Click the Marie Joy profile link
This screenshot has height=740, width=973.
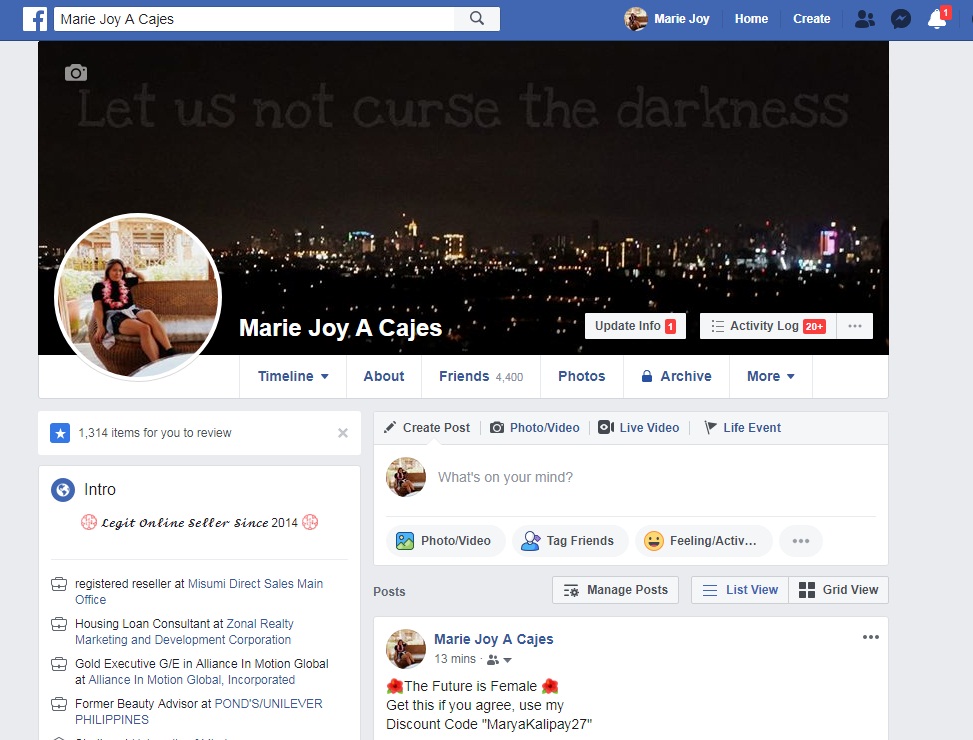[x=681, y=19]
